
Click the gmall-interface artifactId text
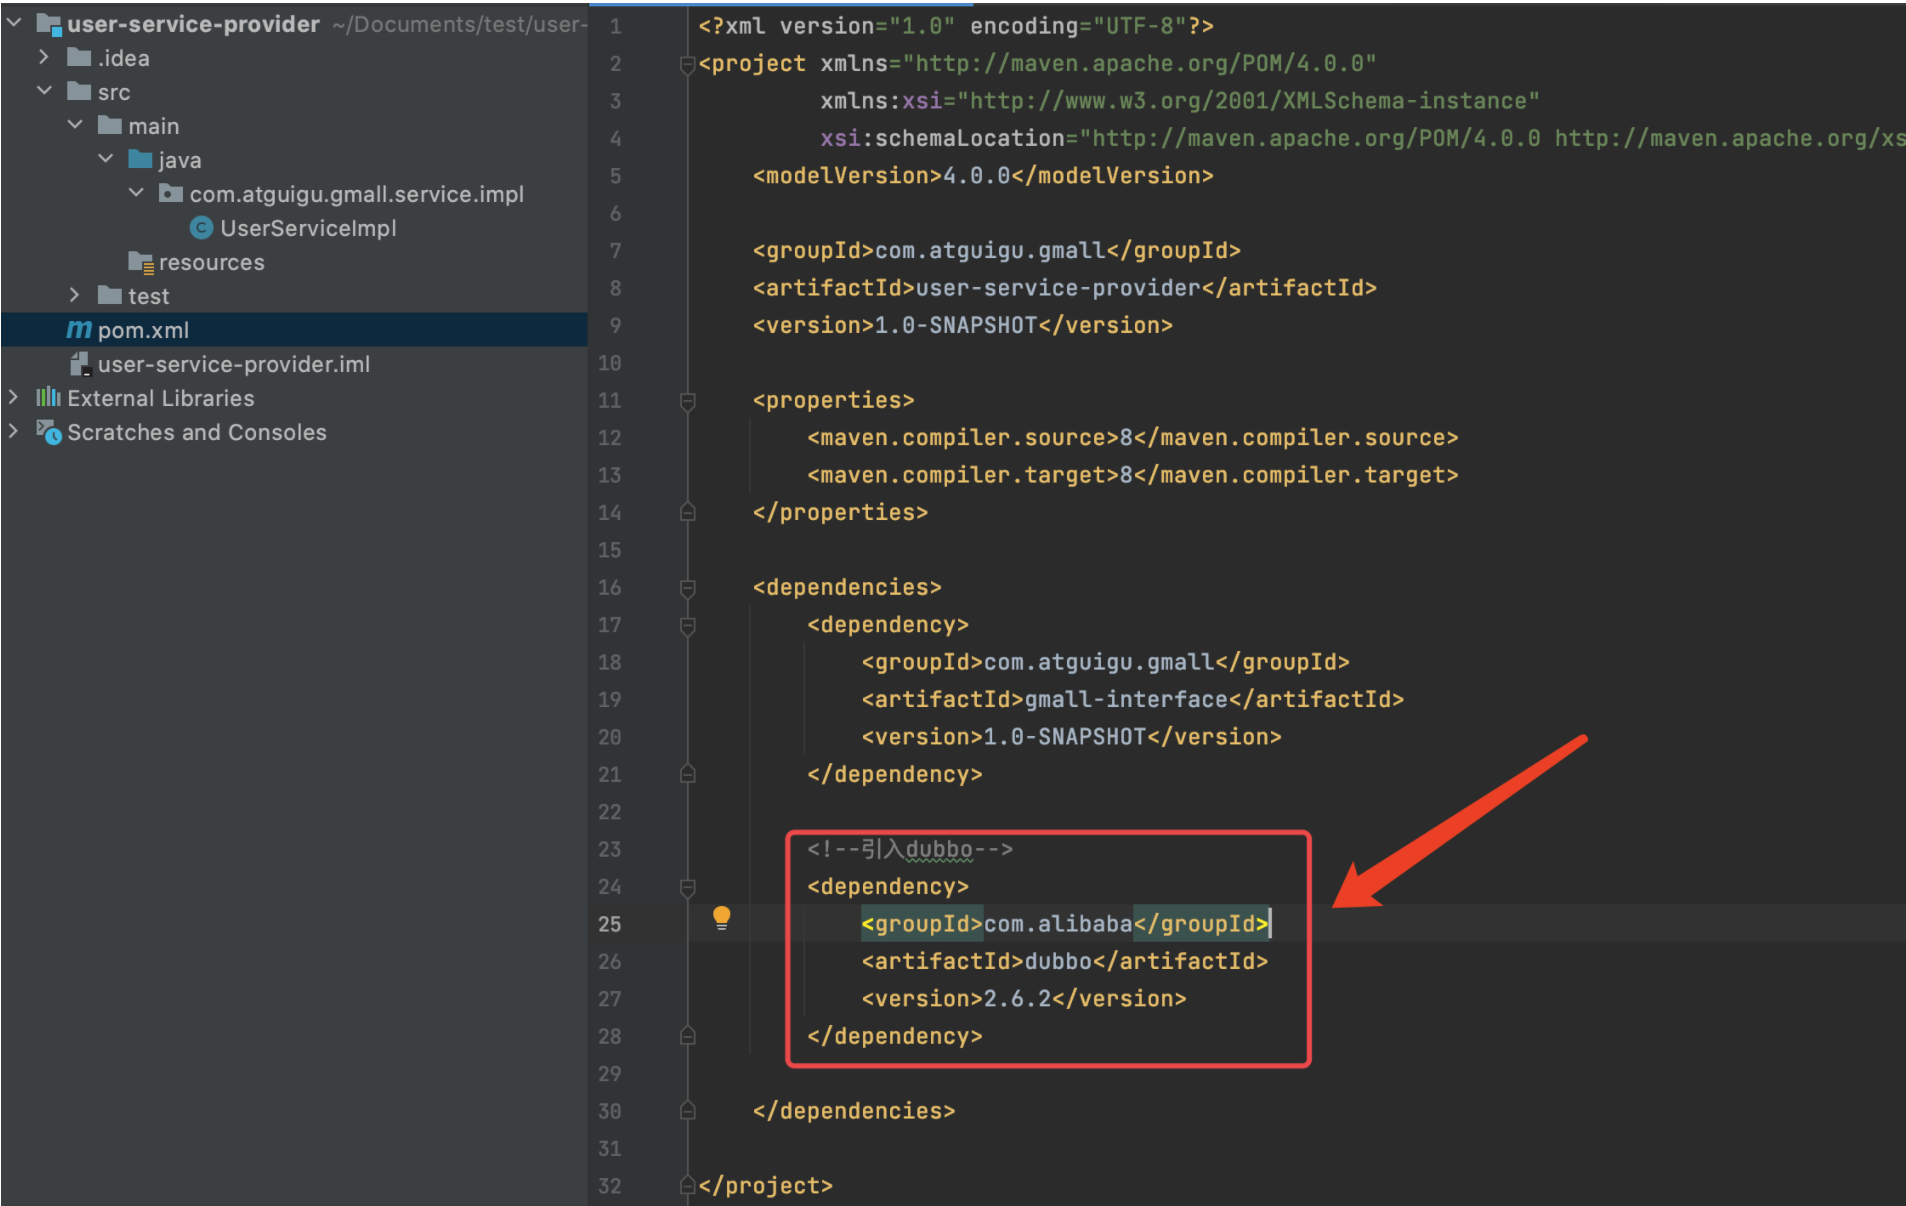click(x=1125, y=699)
